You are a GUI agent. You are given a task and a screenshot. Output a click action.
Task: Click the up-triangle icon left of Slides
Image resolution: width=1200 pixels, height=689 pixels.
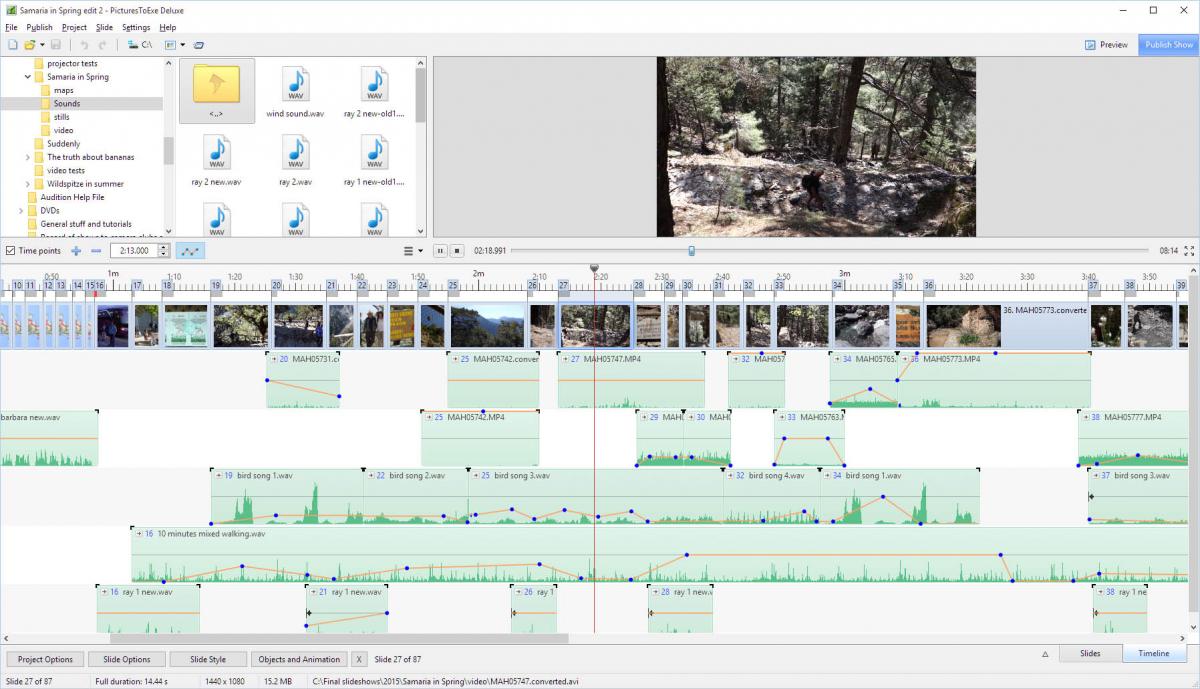tap(1045, 654)
